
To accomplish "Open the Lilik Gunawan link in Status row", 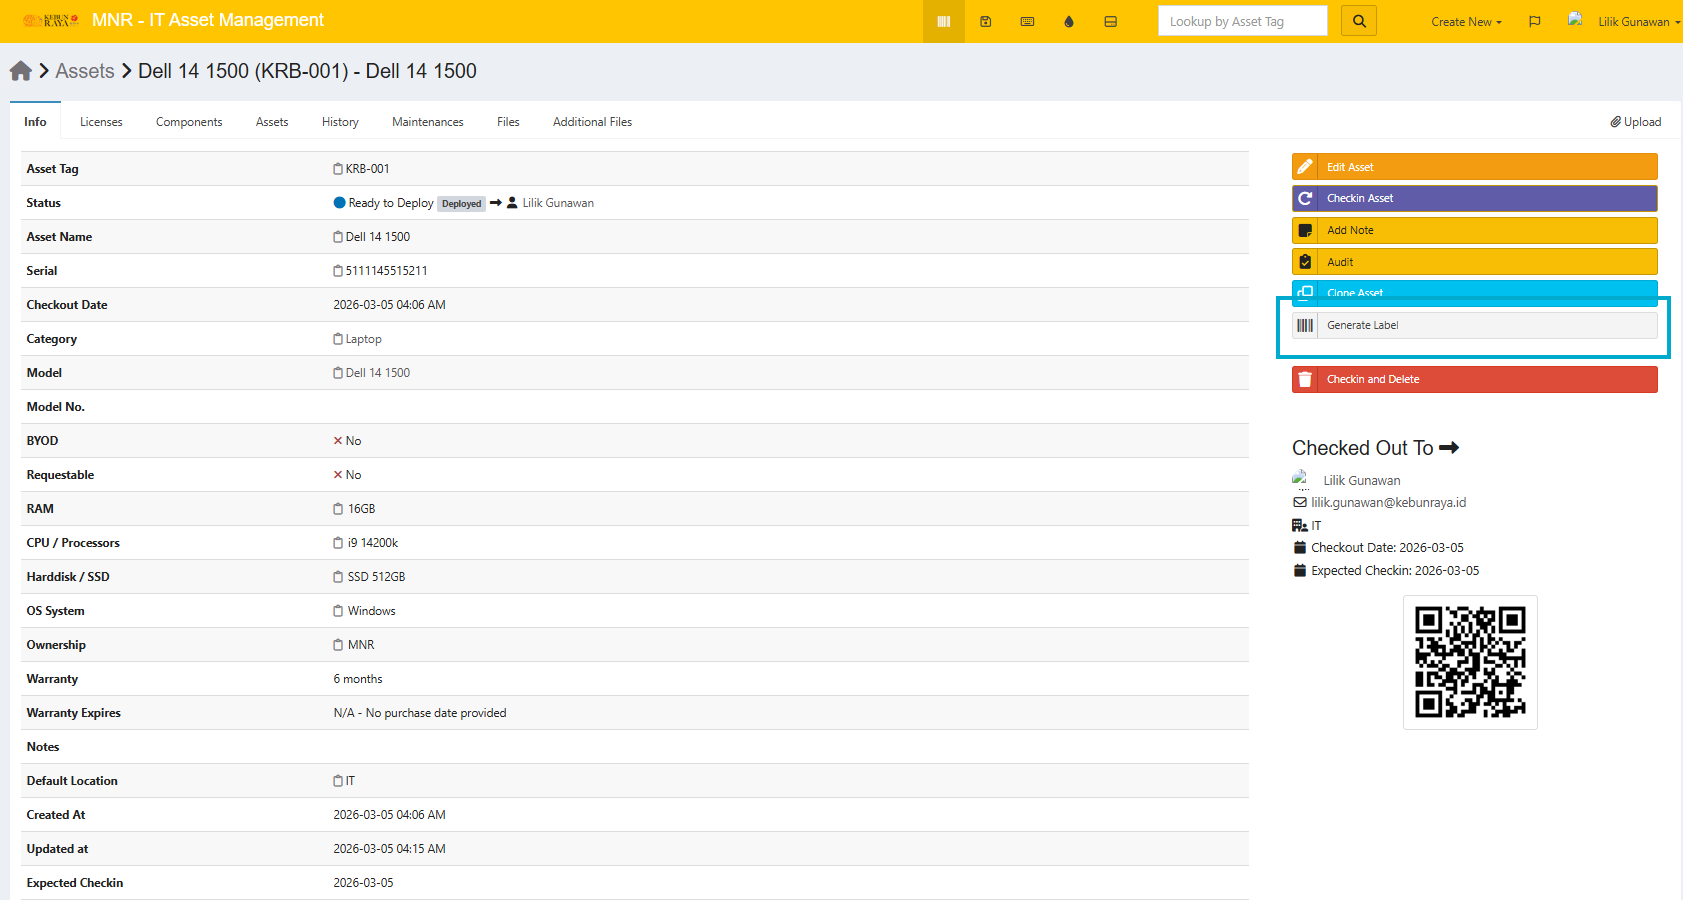I will 557,203.
